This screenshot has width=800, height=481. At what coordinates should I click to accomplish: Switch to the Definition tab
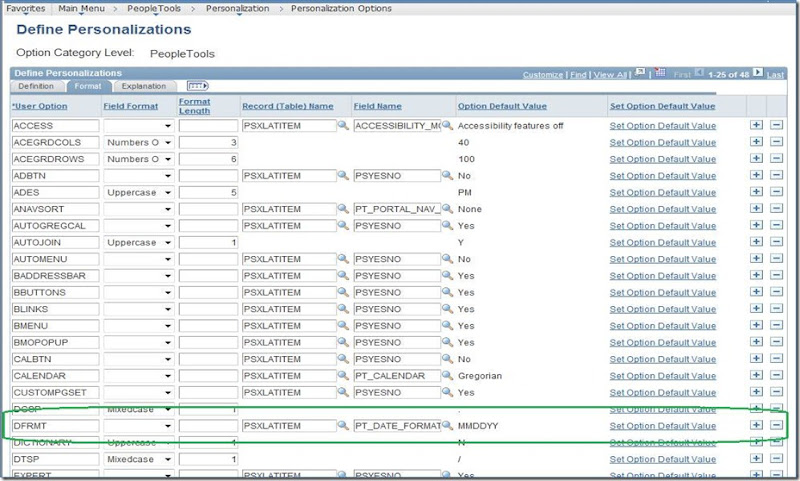pyautogui.click(x=36, y=86)
